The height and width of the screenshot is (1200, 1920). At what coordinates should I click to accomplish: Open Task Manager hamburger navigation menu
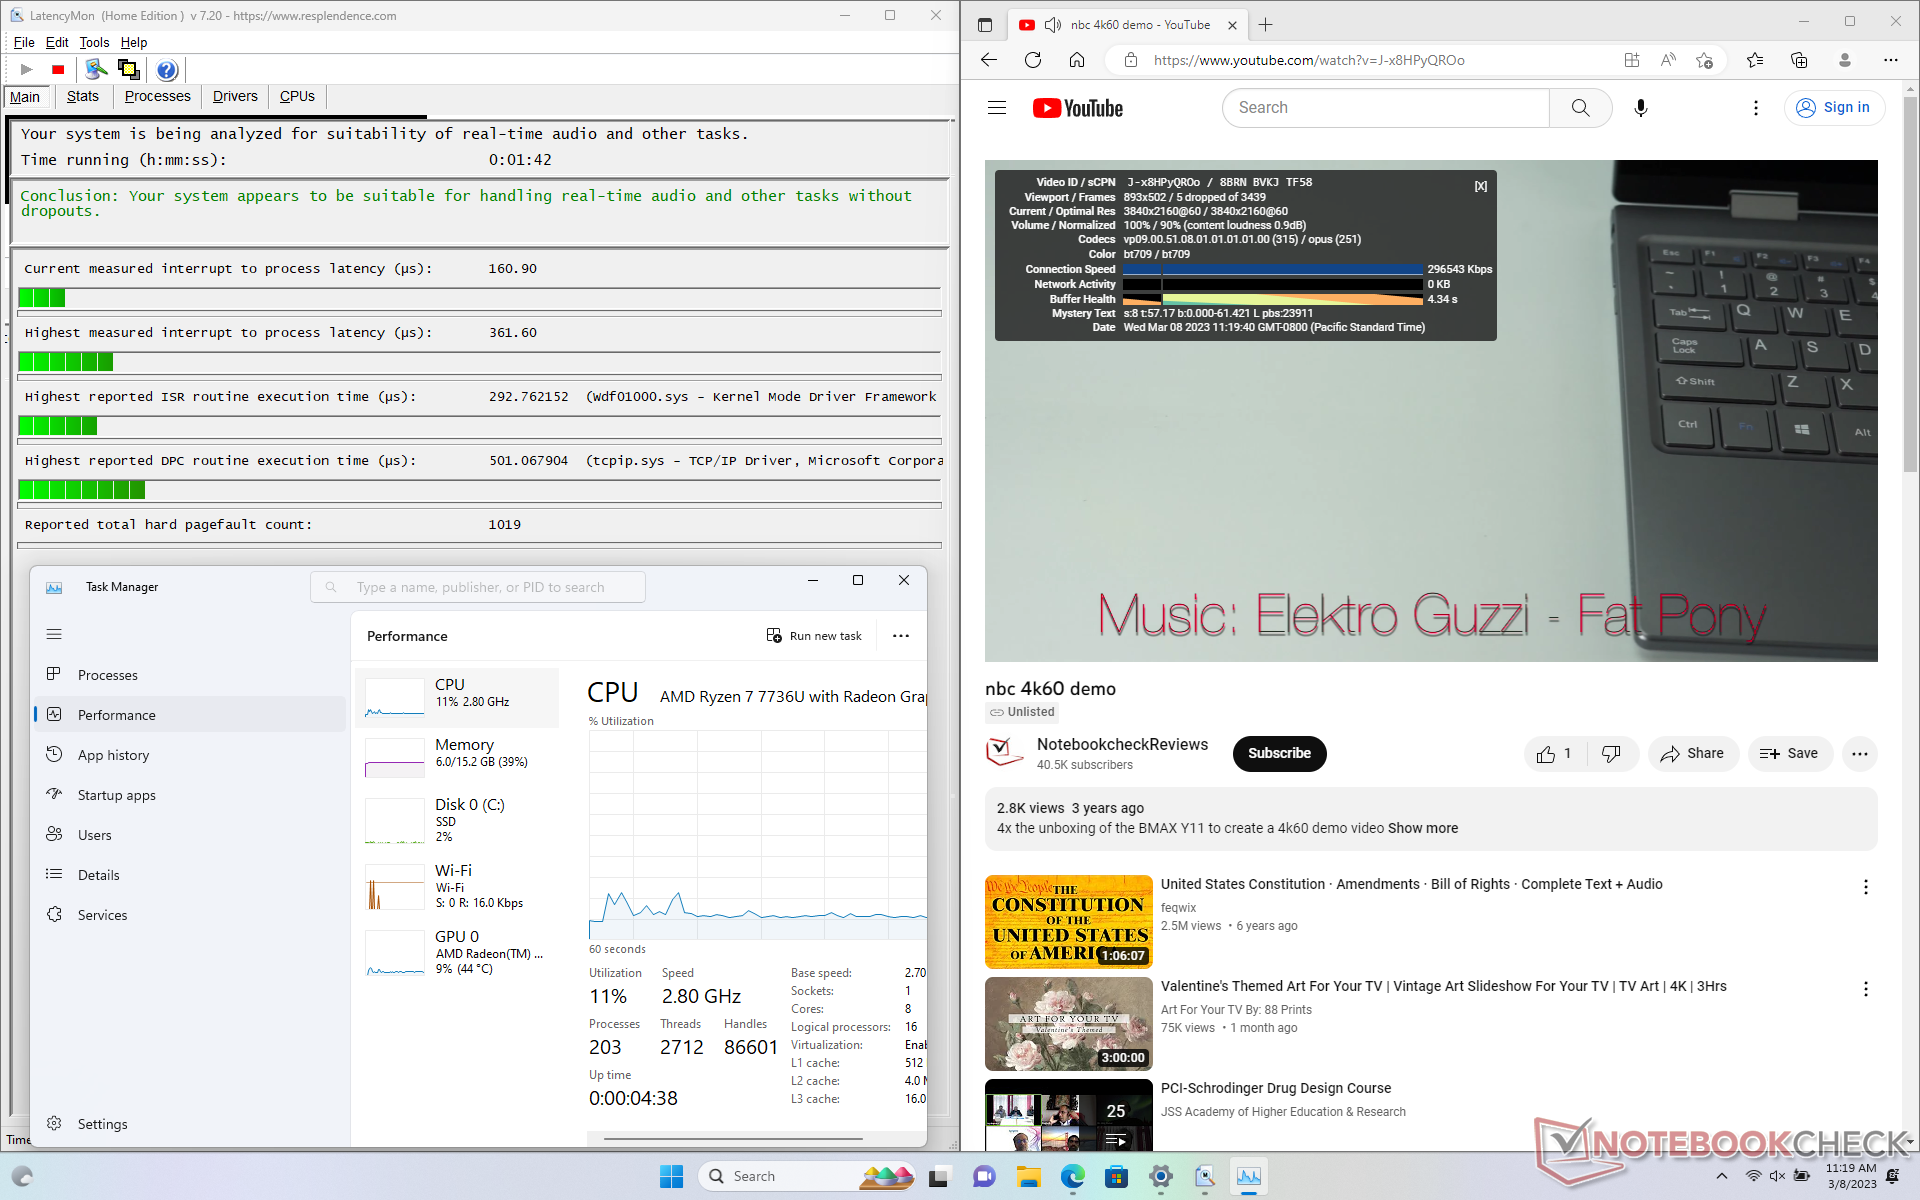click(54, 634)
